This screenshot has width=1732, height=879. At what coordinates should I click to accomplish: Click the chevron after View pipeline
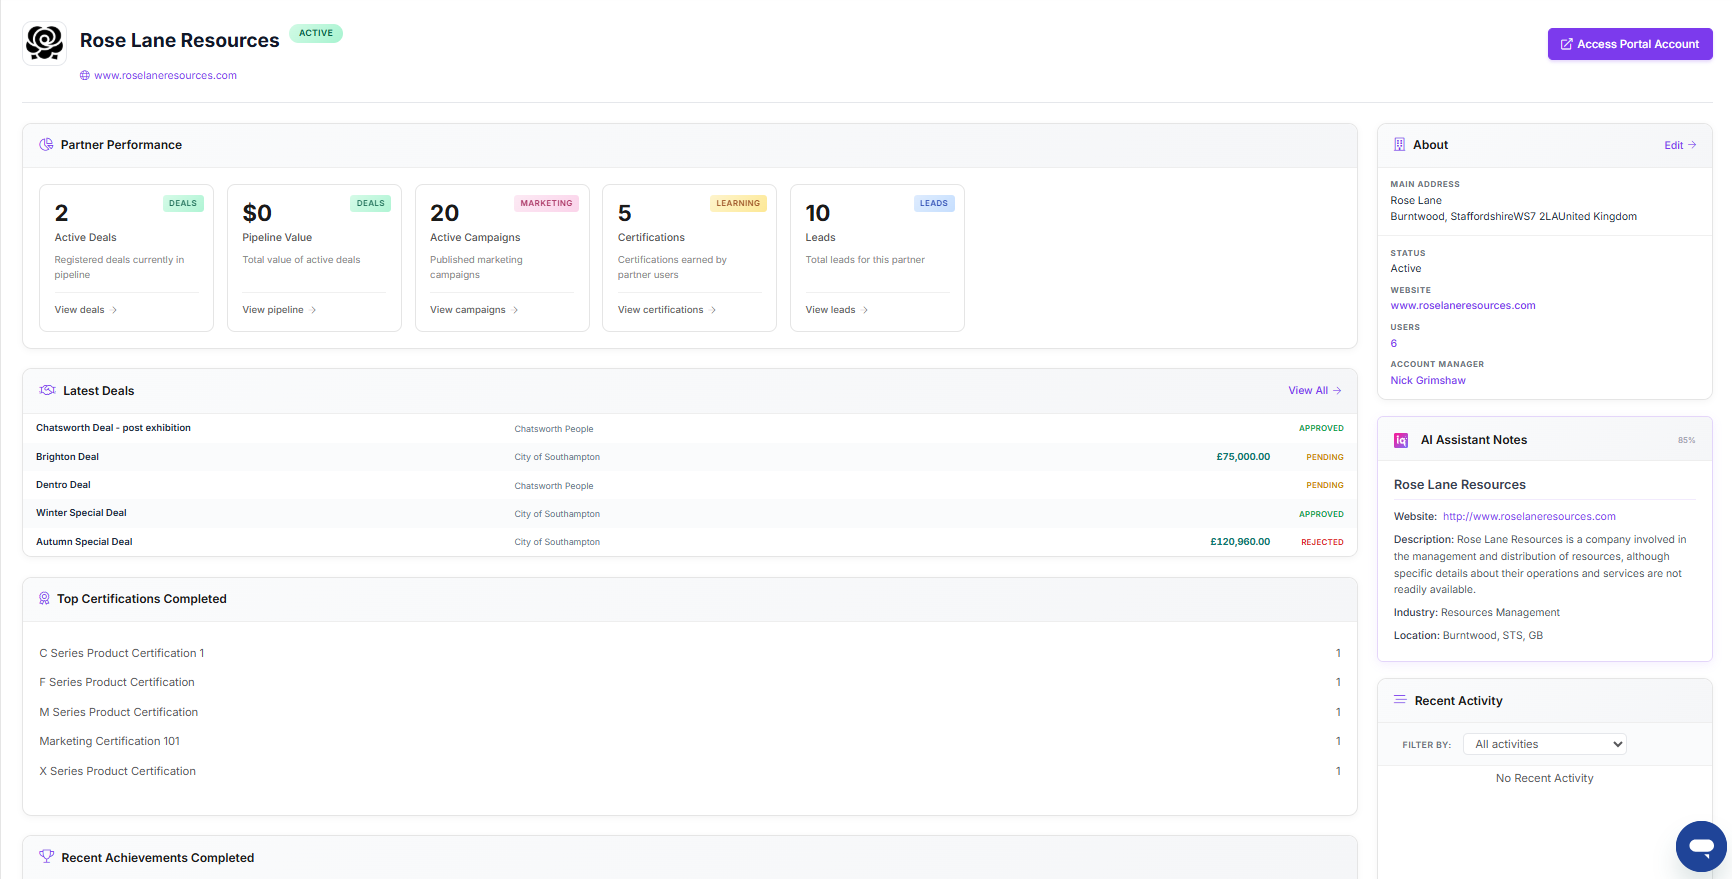pos(314,310)
